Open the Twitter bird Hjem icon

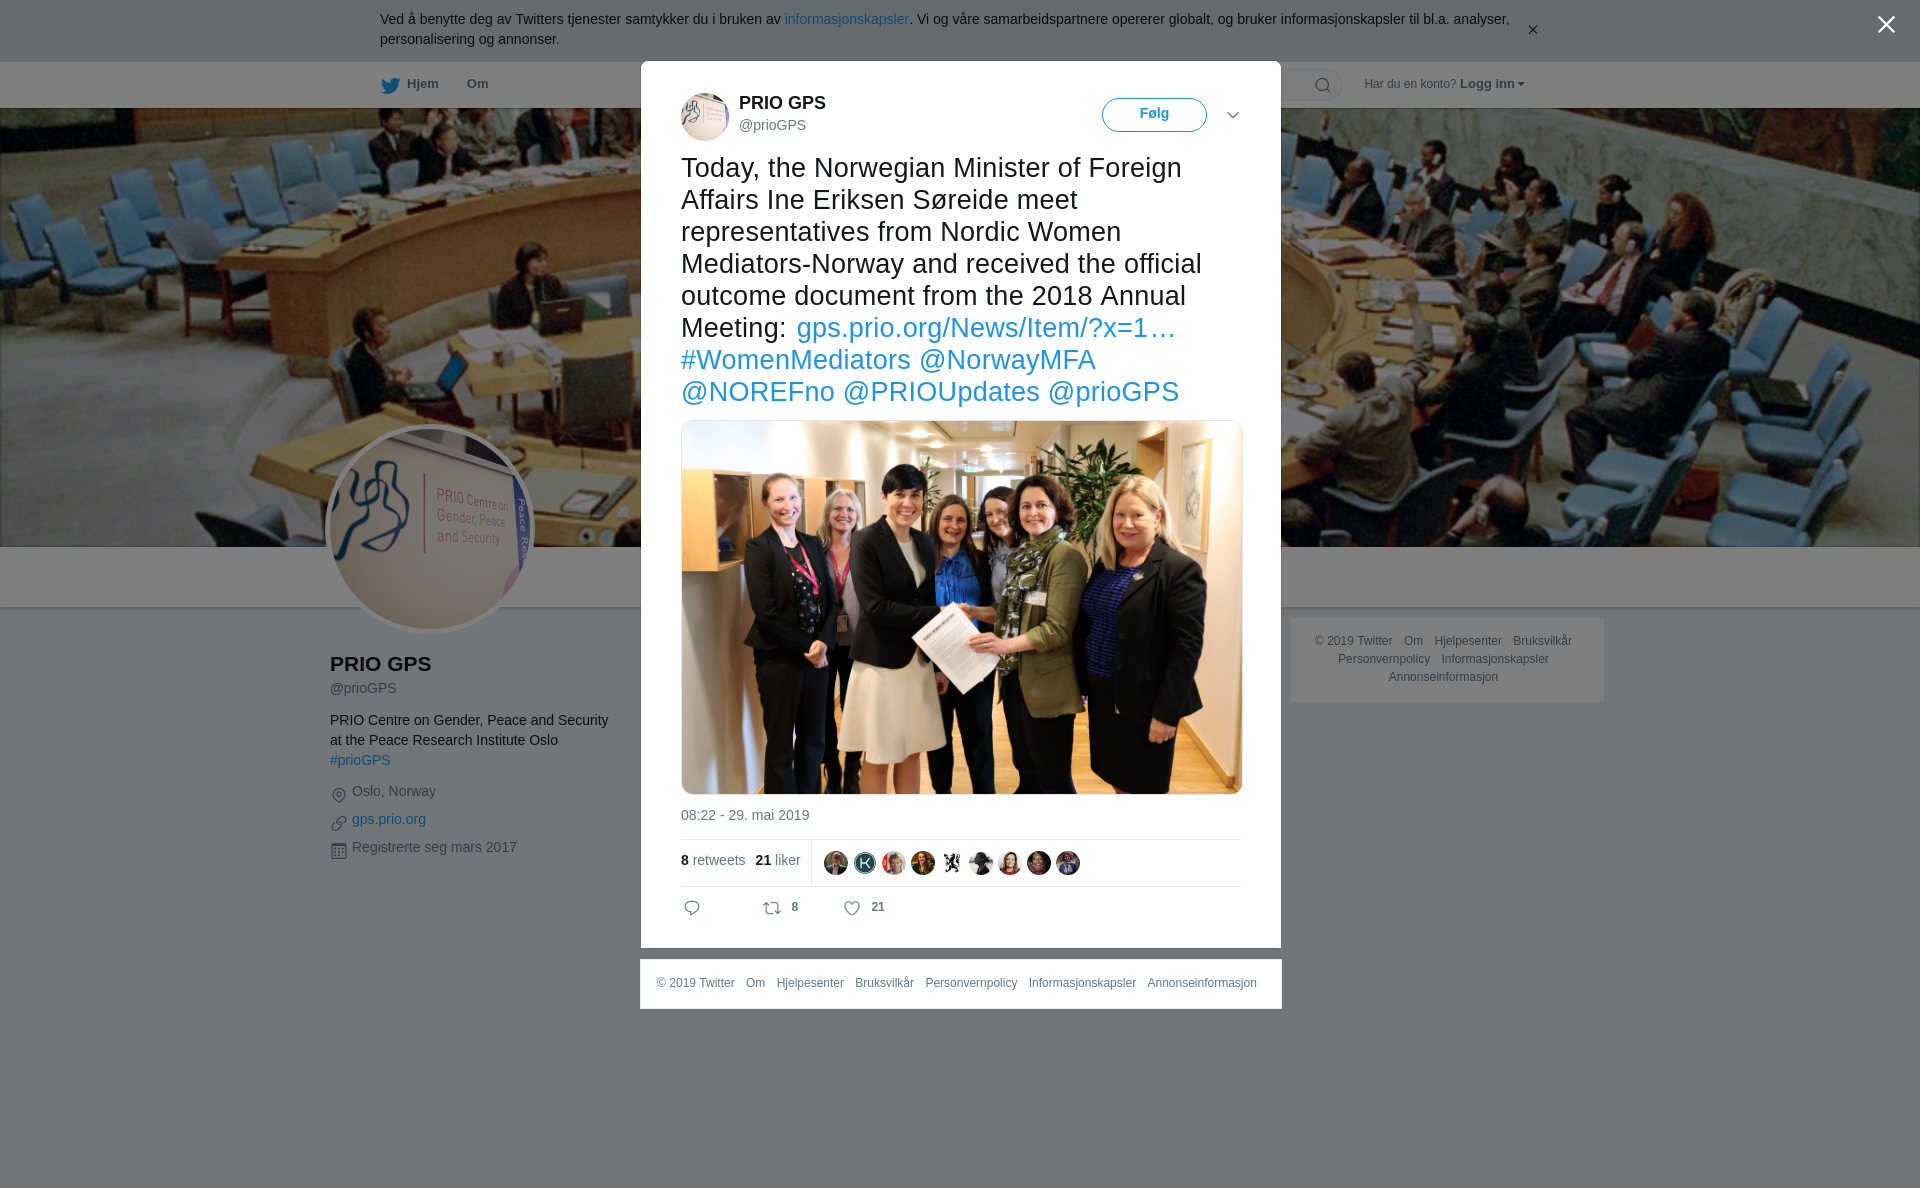[x=390, y=85]
